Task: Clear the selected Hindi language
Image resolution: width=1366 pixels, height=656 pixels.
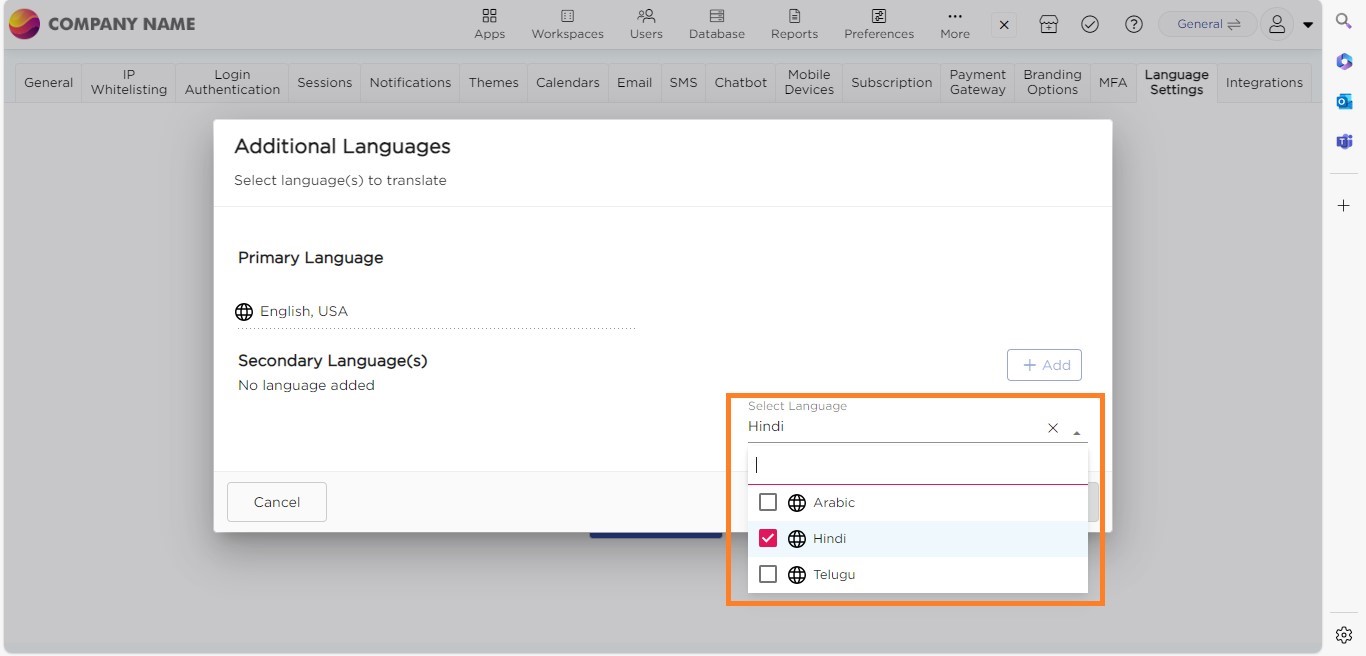Action: click(x=1053, y=428)
